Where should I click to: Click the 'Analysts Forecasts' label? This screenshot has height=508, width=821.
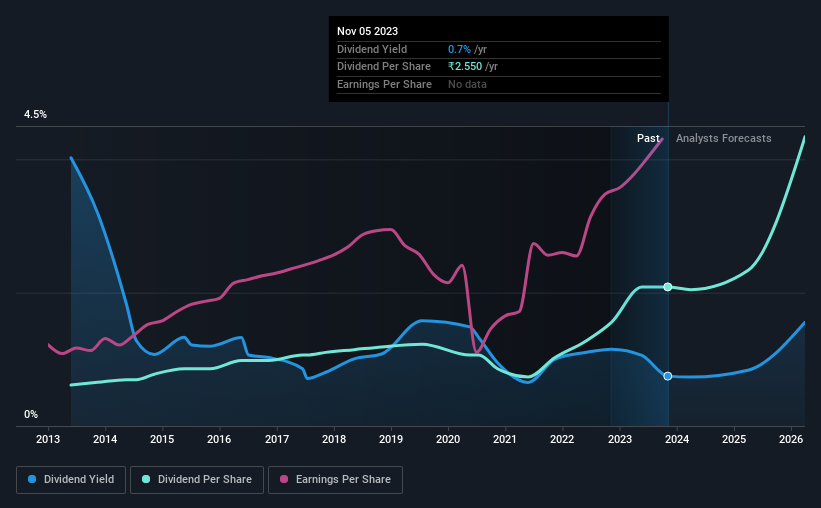click(x=723, y=138)
